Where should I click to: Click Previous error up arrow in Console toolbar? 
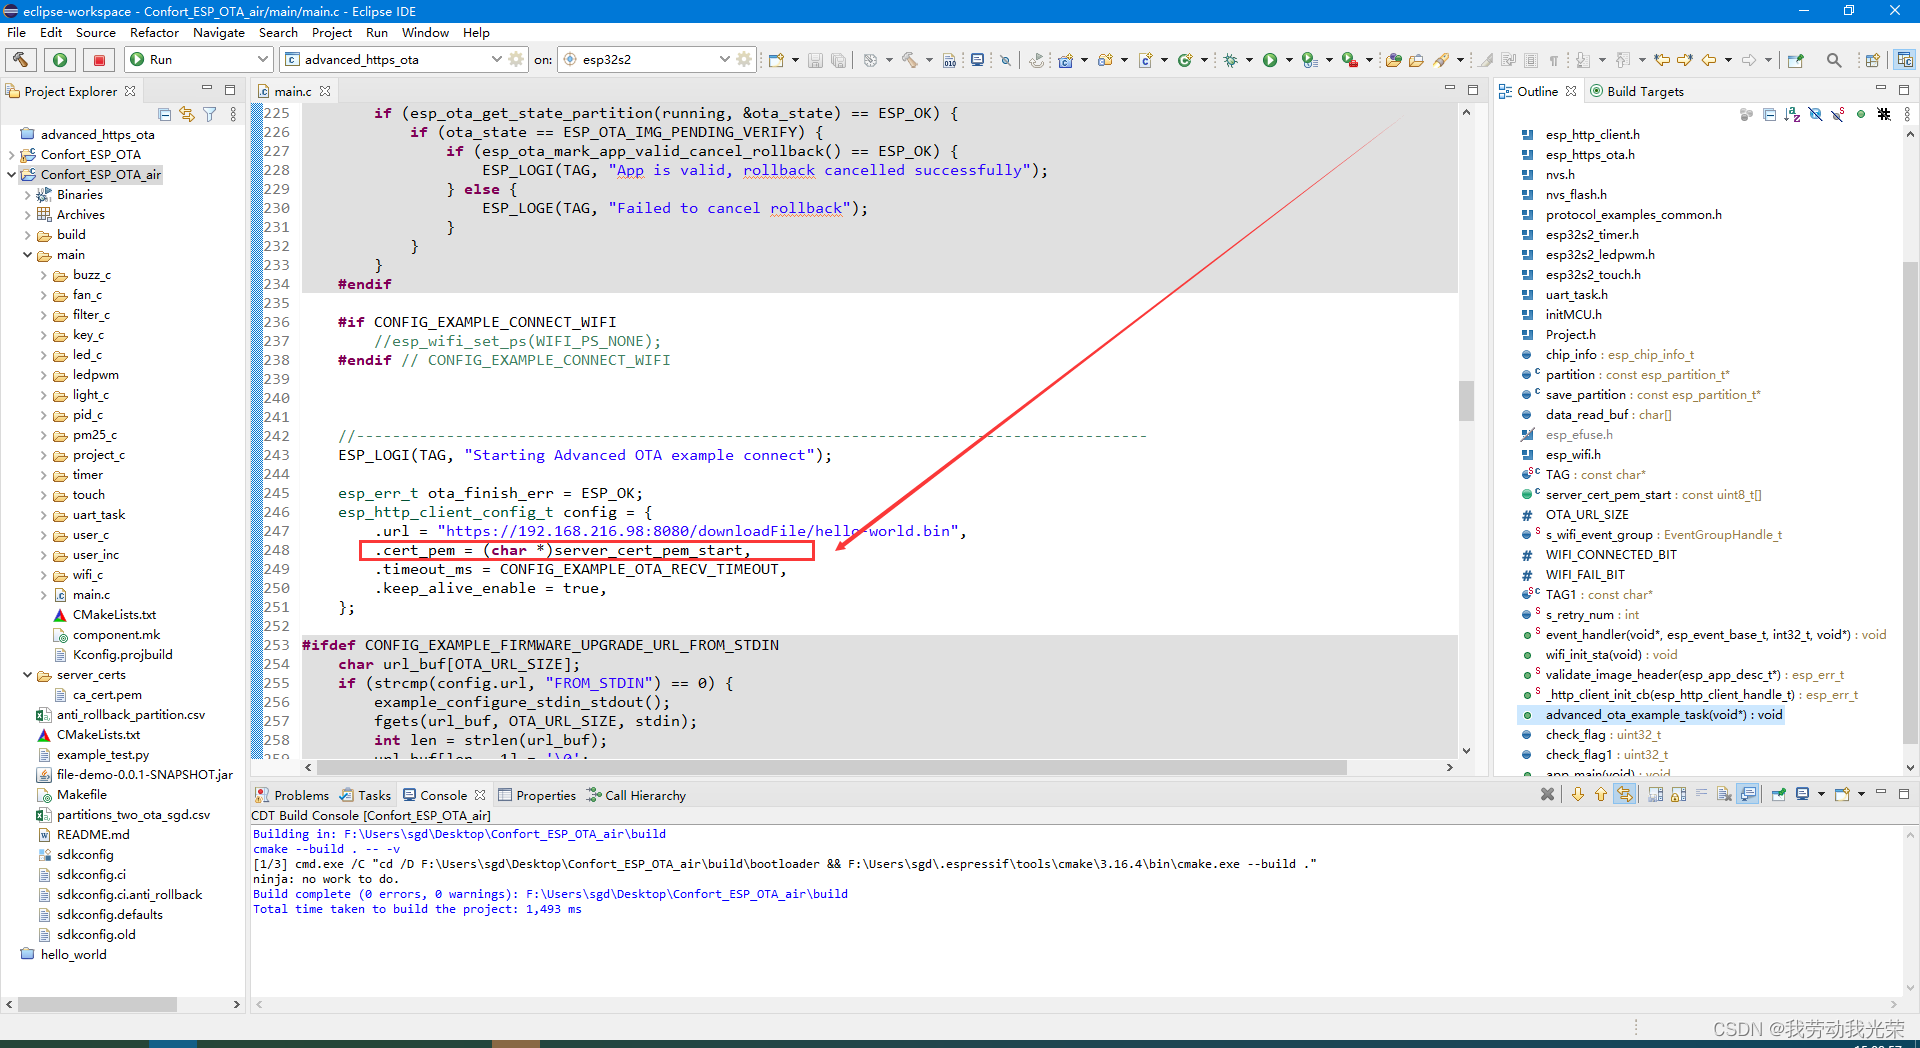click(x=1601, y=794)
